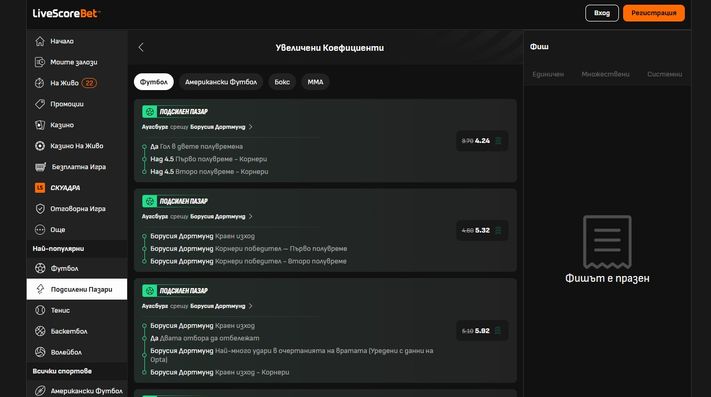Click 'Над 4.5 Първо полувреме – Корнери'

pos(209,159)
